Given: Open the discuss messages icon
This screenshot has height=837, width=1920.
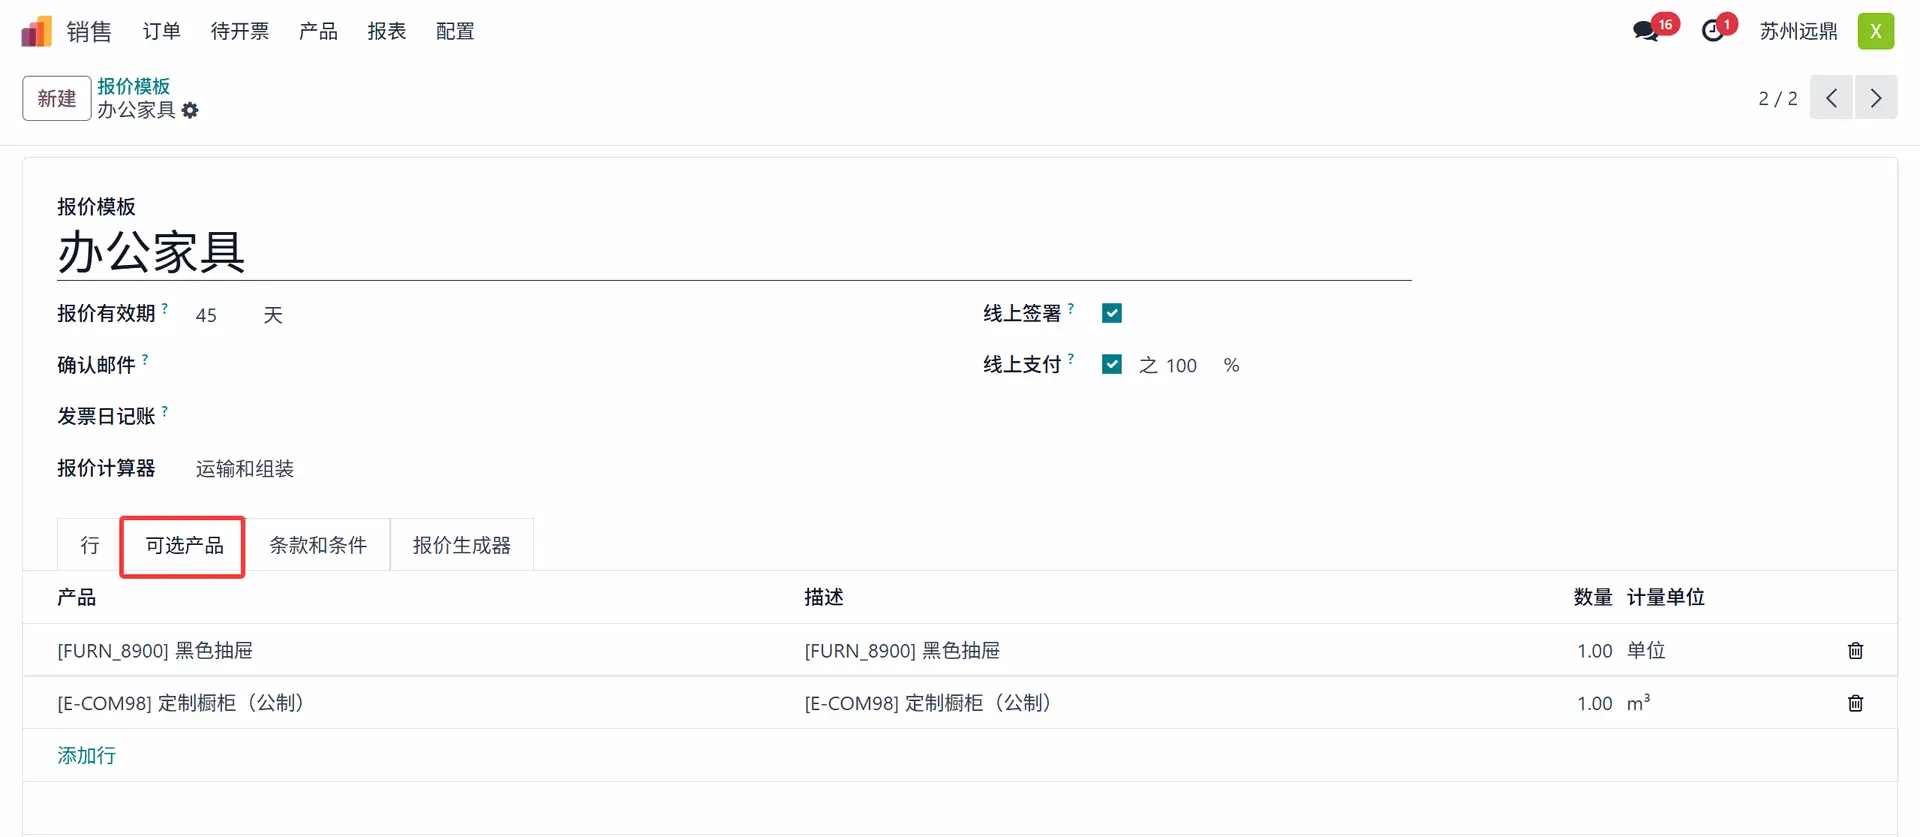Looking at the screenshot, I should [x=1645, y=32].
